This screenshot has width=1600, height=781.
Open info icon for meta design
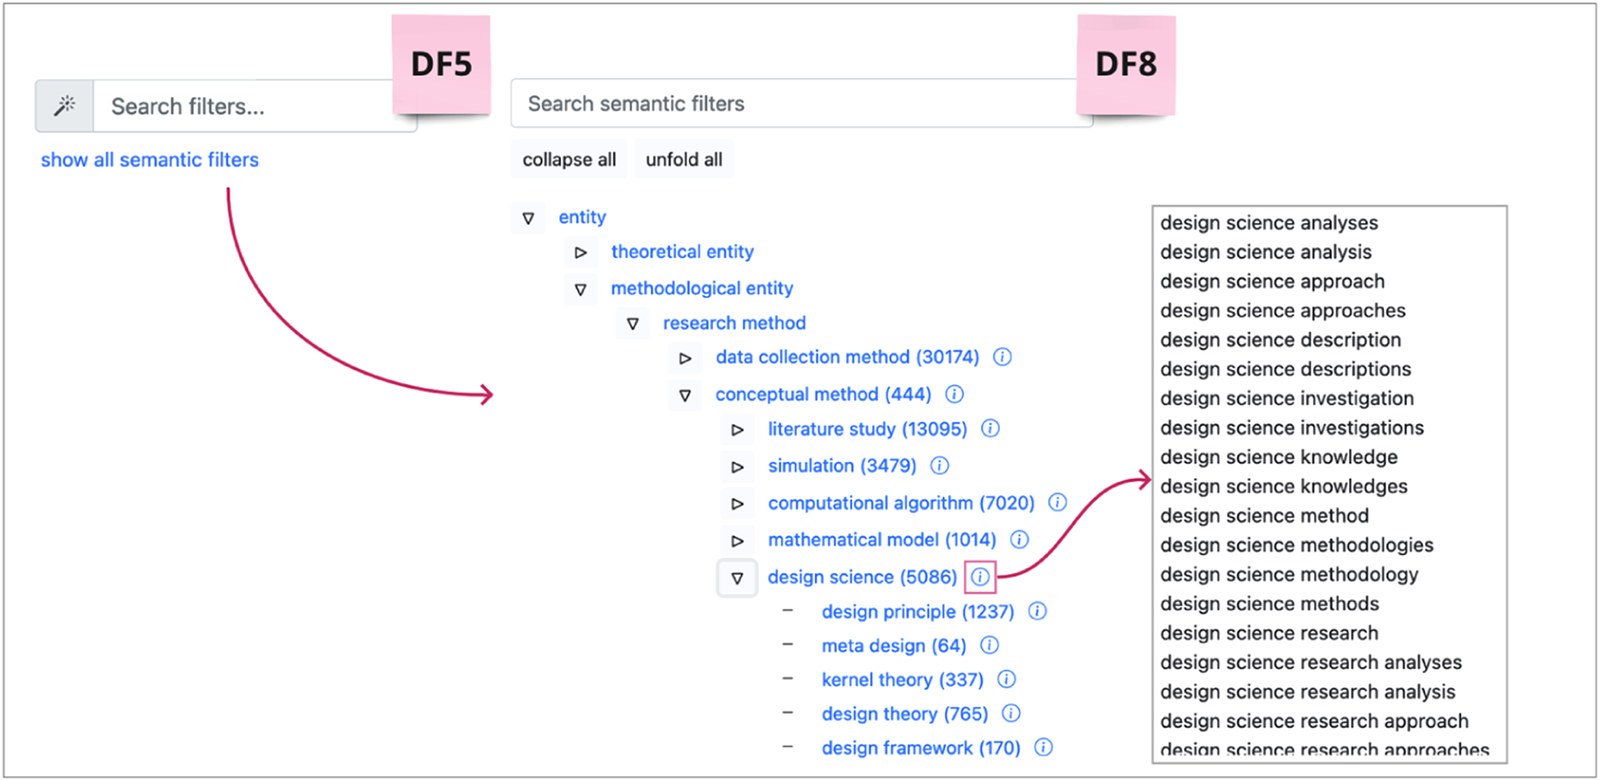tap(990, 645)
